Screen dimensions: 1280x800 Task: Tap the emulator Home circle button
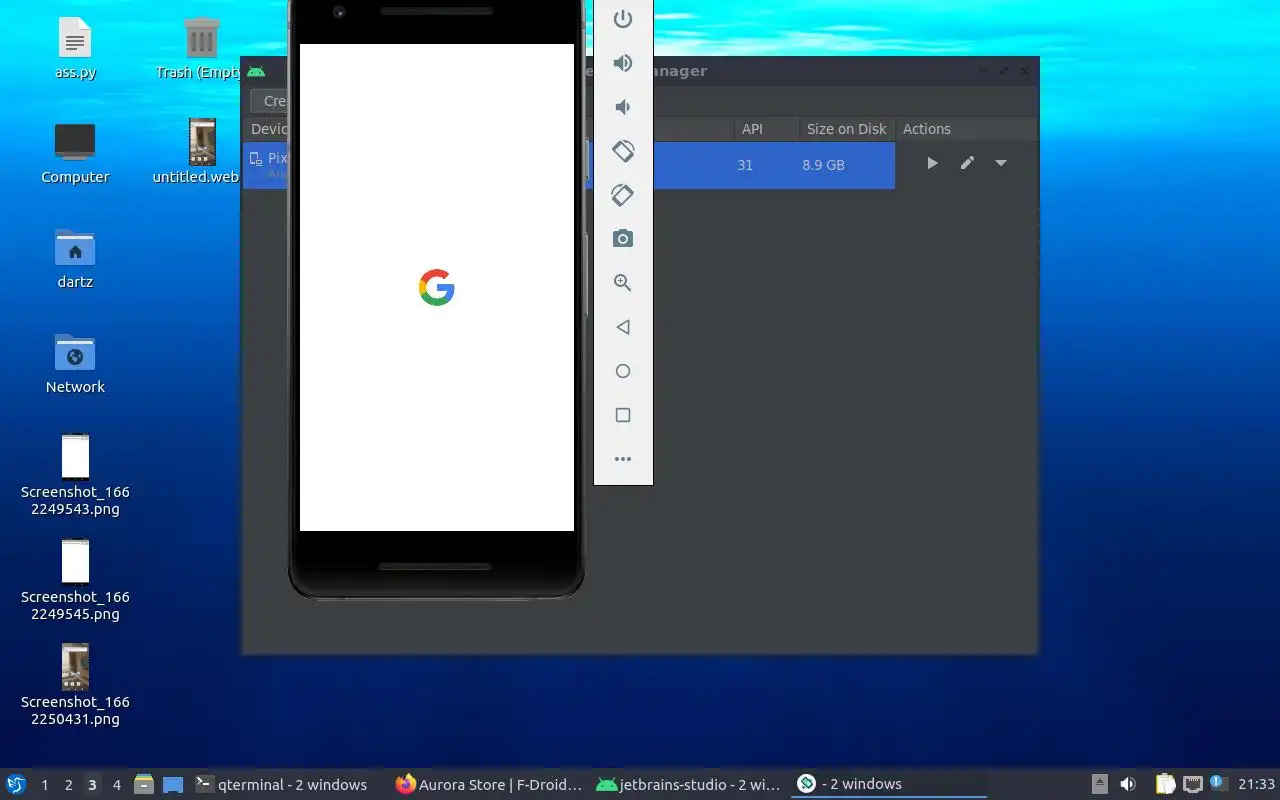click(623, 371)
